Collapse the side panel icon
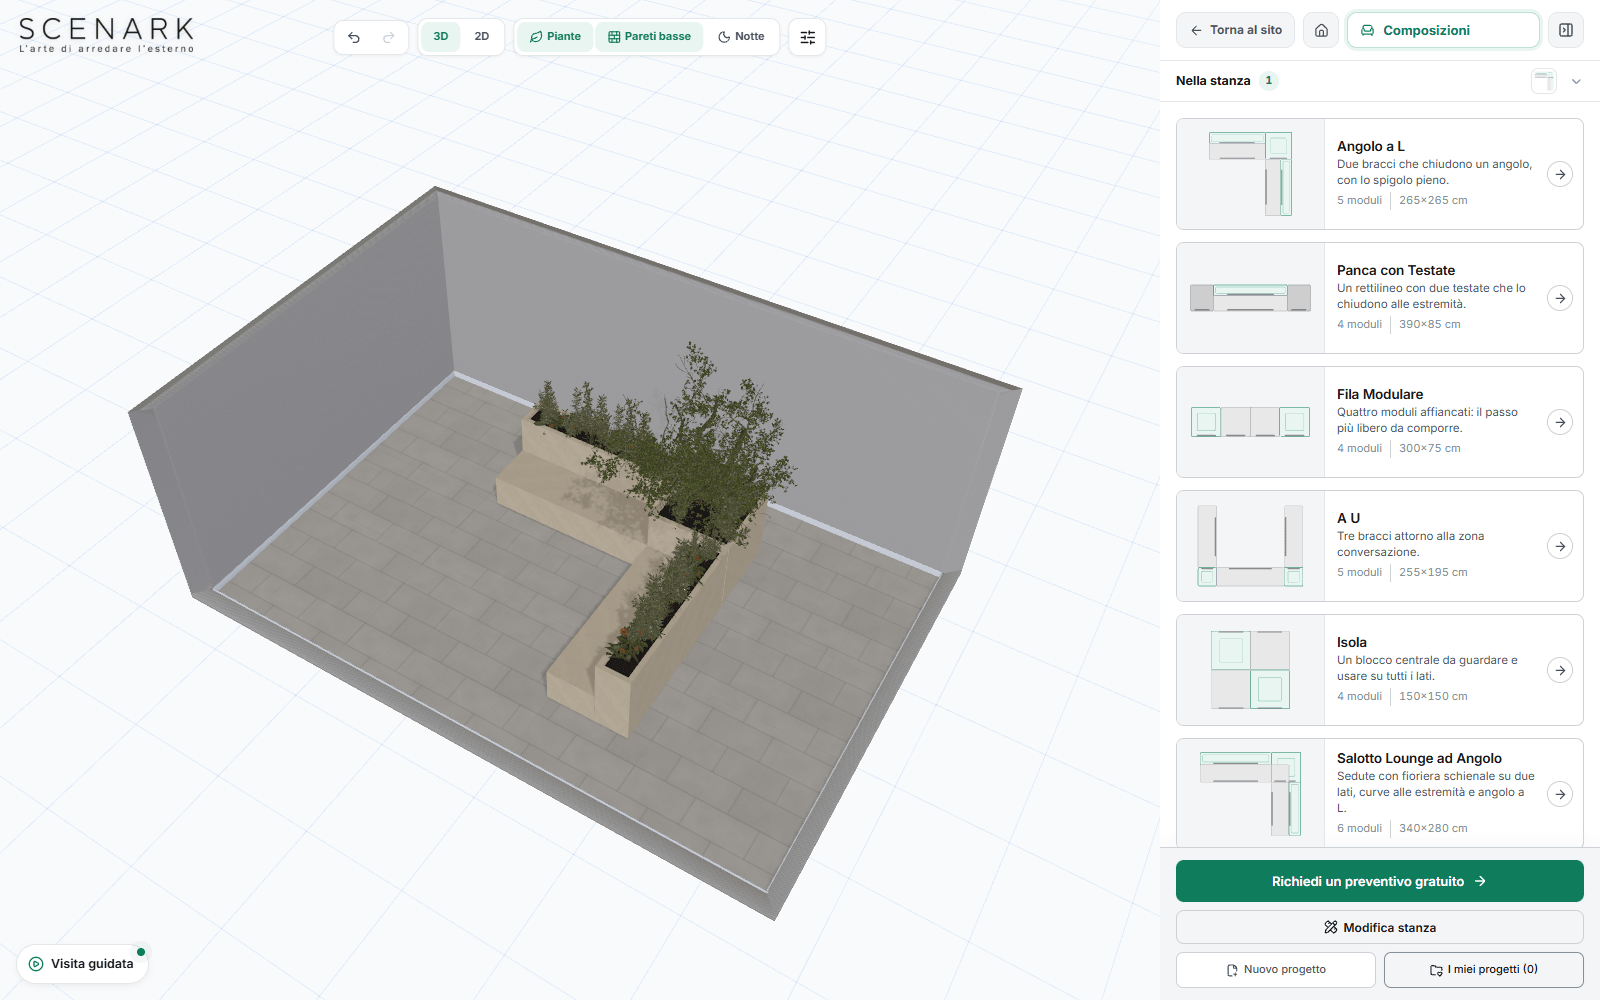This screenshot has height=1000, width=1600. coord(1566,30)
